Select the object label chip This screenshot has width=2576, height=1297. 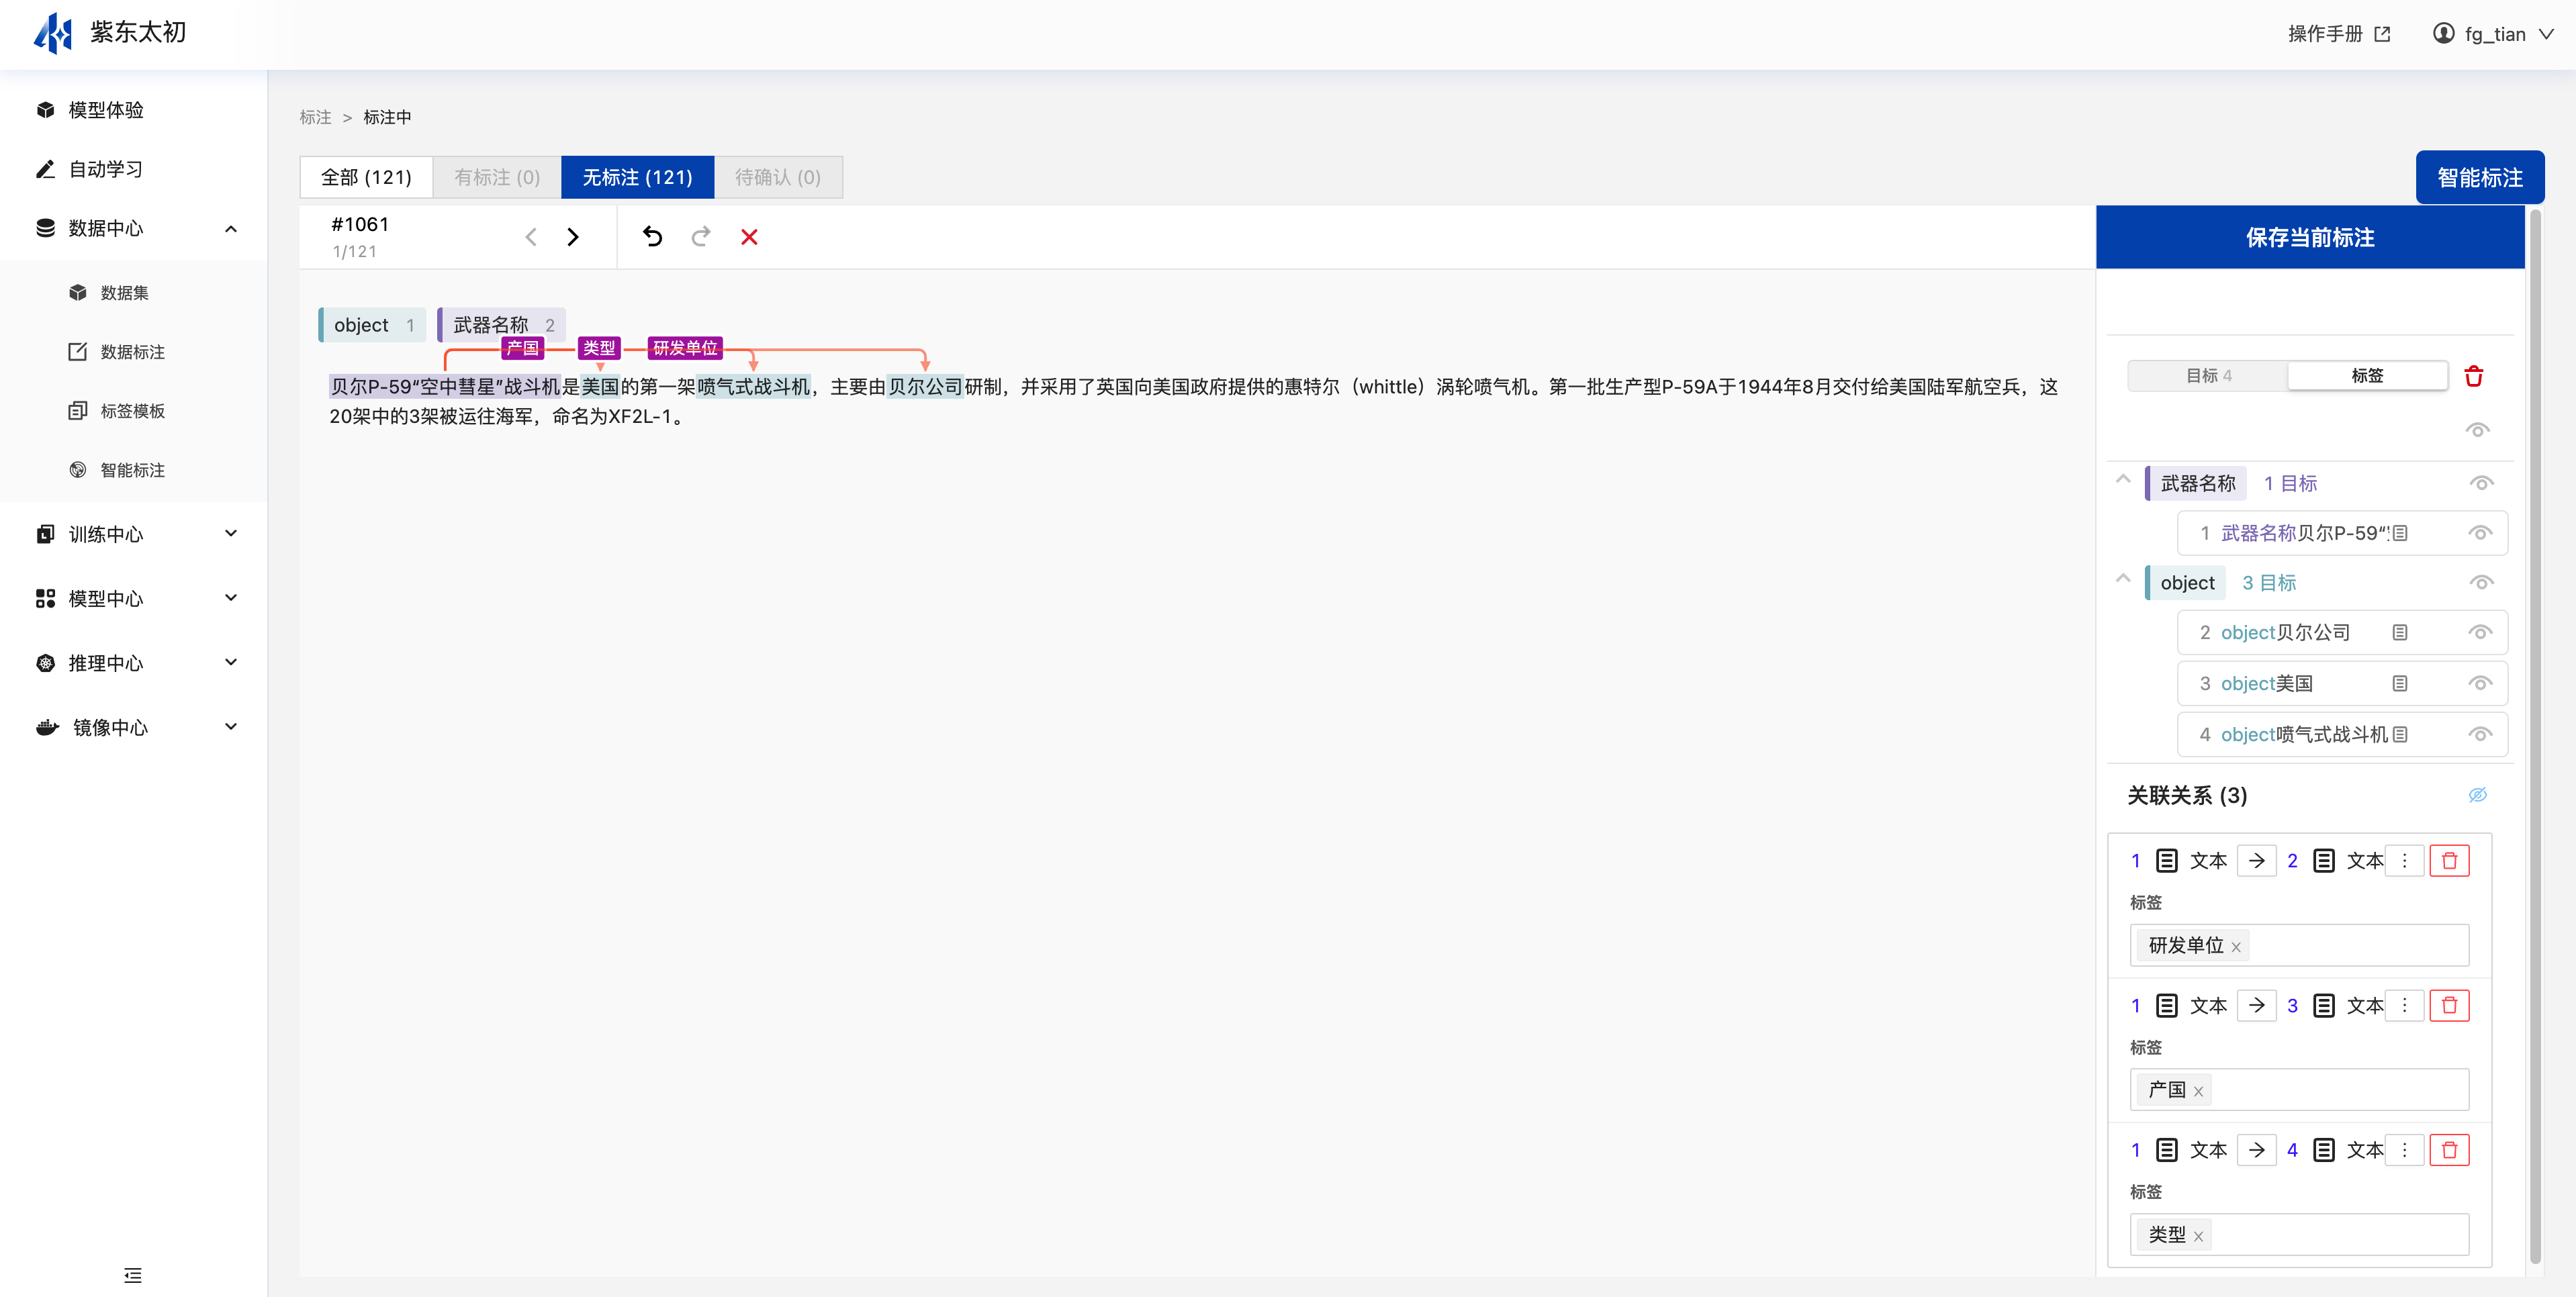(x=372, y=325)
